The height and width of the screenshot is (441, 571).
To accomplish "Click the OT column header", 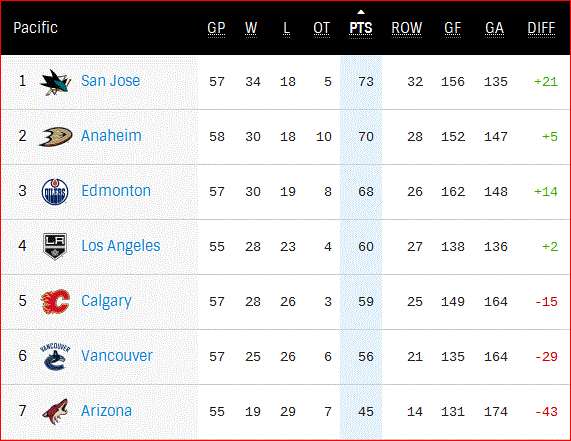I will tap(322, 28).
